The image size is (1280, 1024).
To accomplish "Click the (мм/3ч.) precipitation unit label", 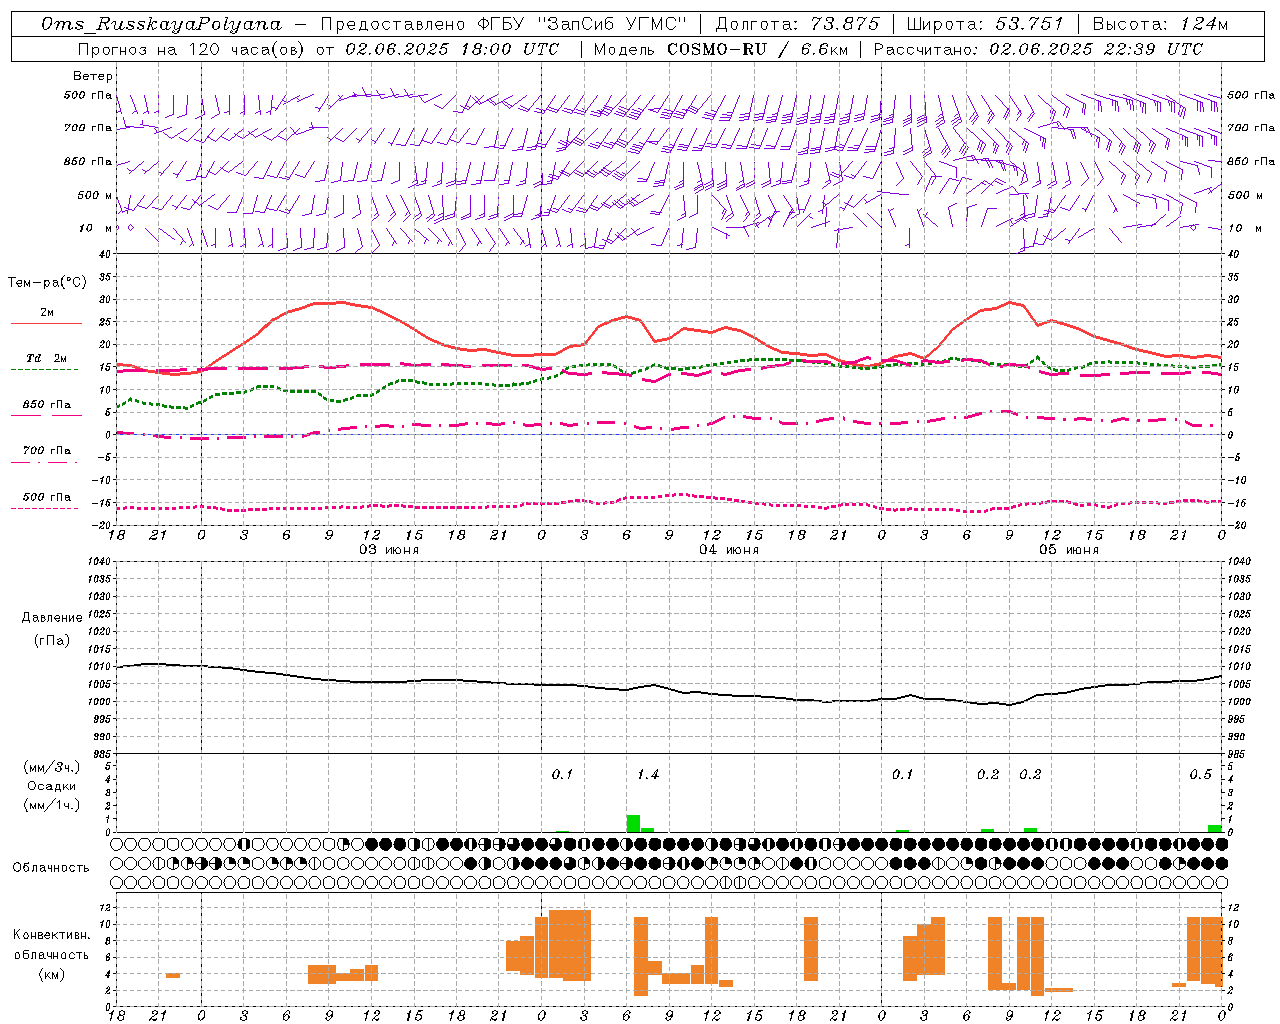I will click(51, 767).
